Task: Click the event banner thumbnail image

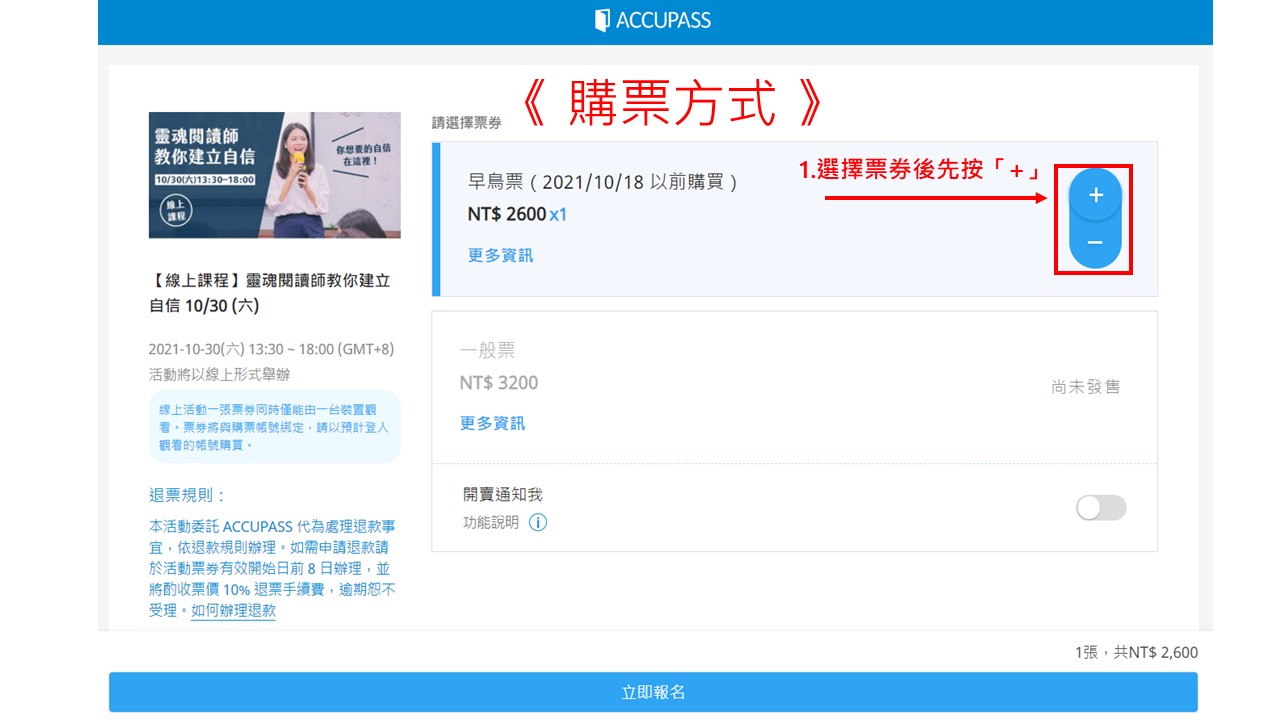Action: tap(274, 175)
